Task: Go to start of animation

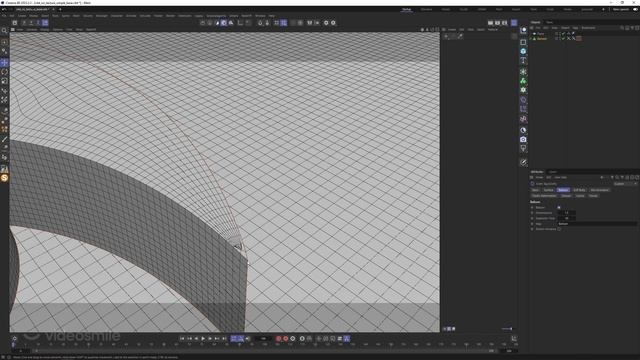Action: pyautogui.click(x=182, y=338)
